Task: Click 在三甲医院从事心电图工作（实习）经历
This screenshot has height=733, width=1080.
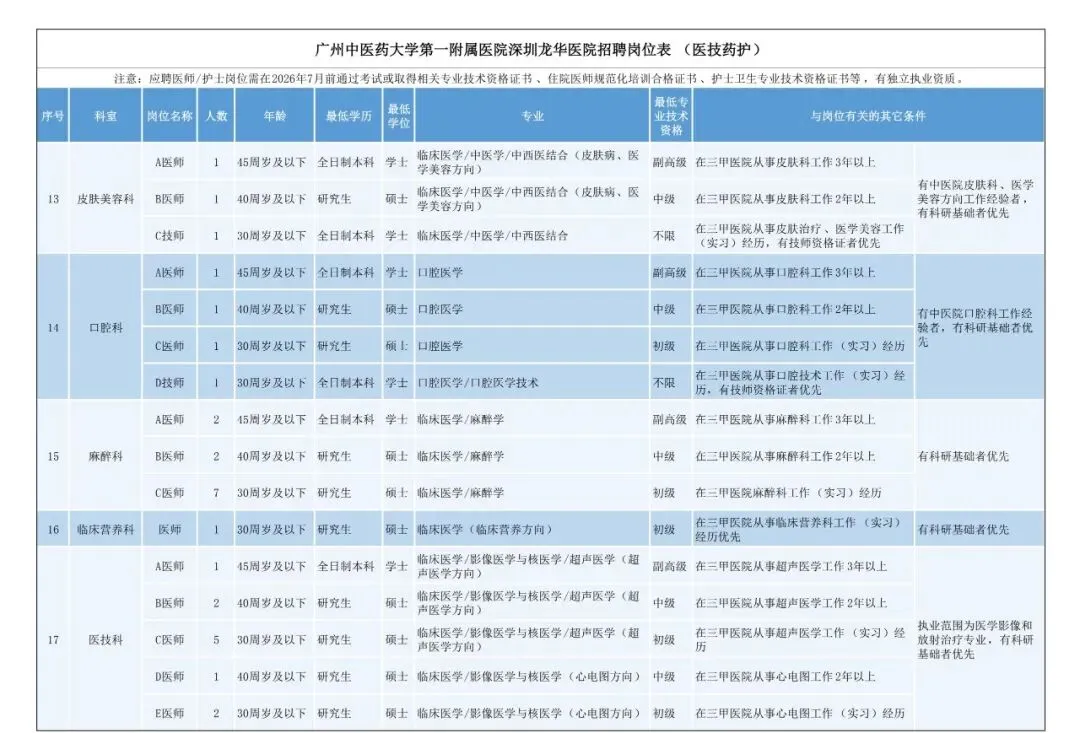Action: pyautogui.click(x=800, y=713)
